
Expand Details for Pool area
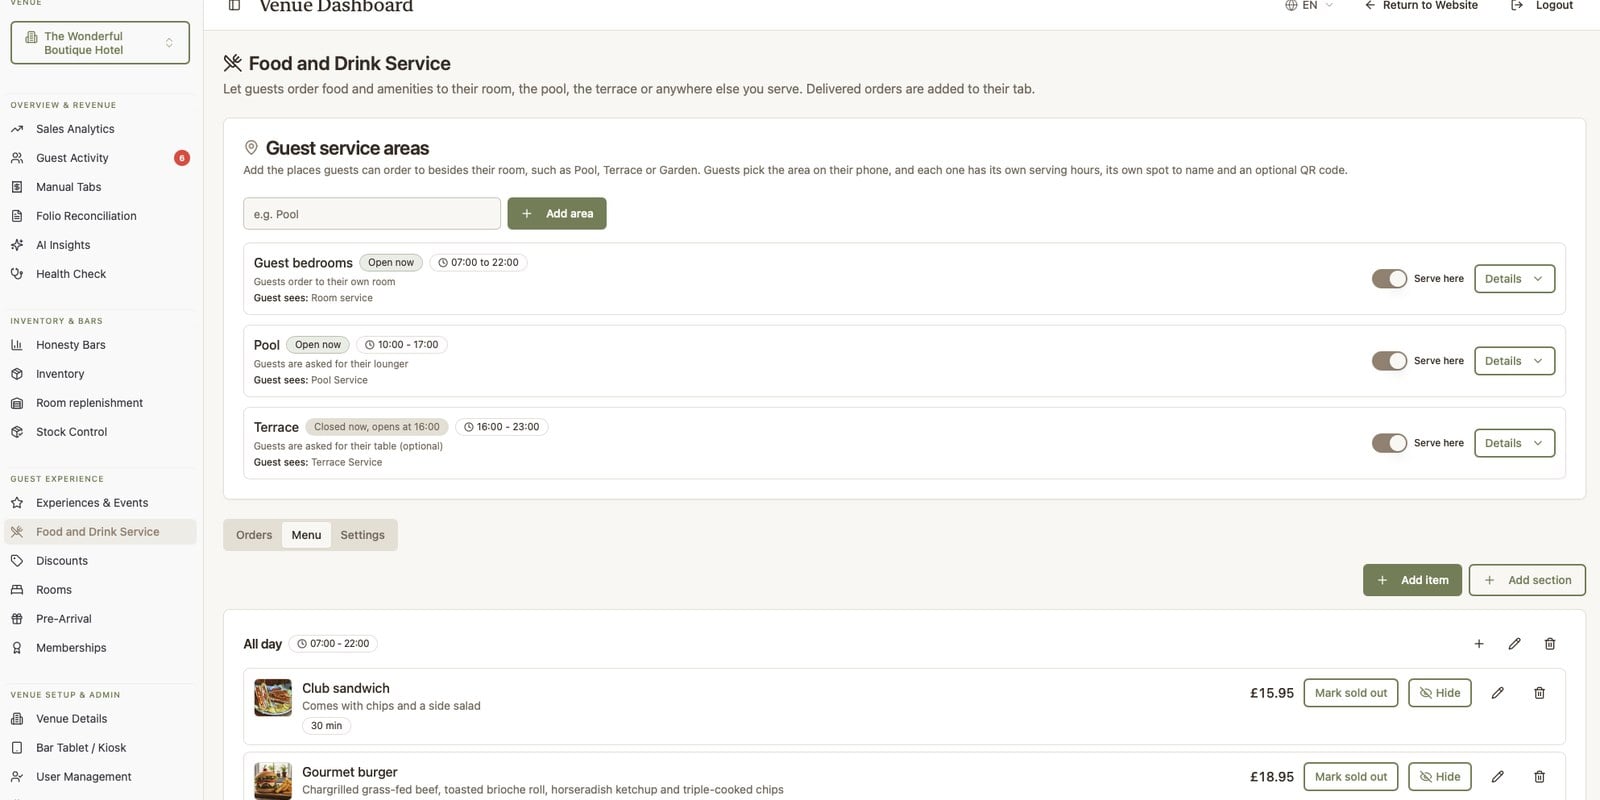point(1515,361)
